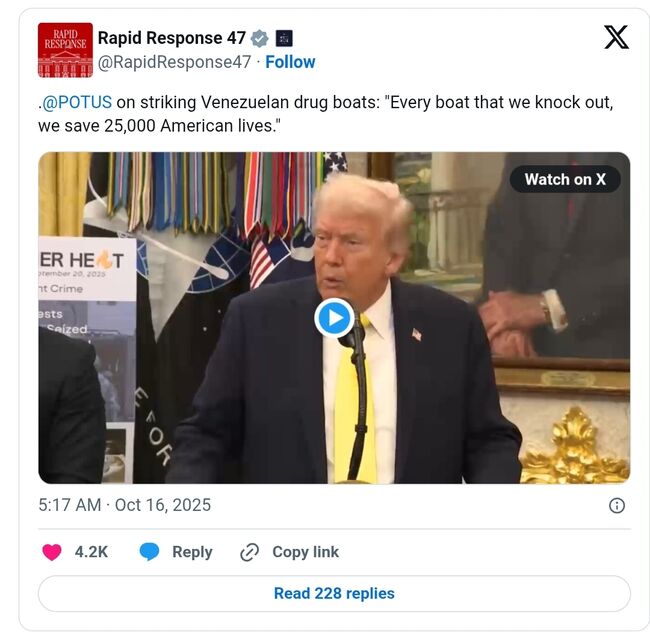Viewport: 650px width, 642px height.
Task: Click the X logo icon
Action: [x=616, y=37]
